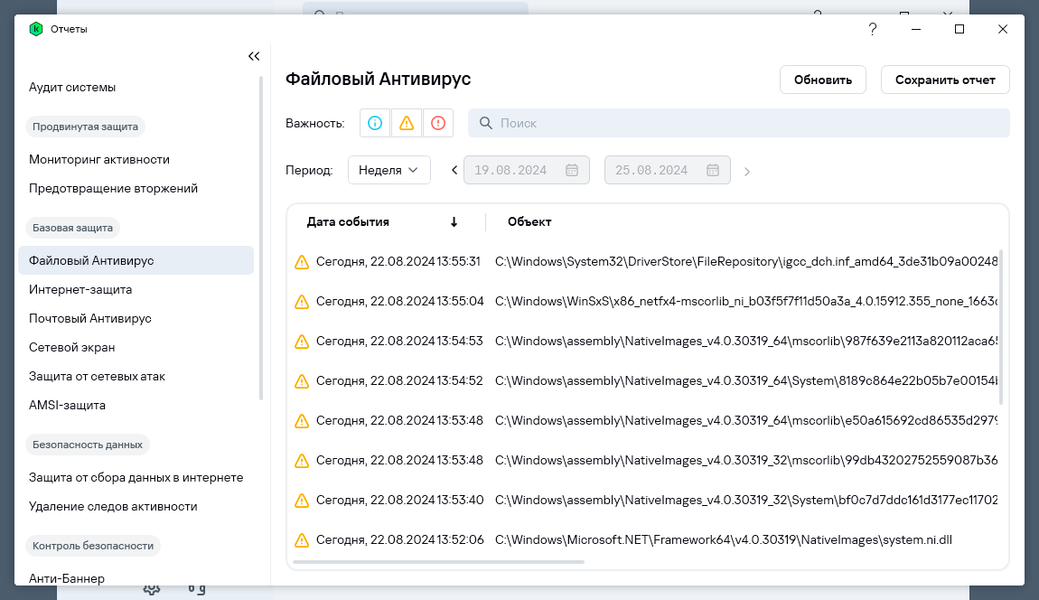1039x600 pixels.
Task: Click the search magnifier icon
Action: pos(486,123)
